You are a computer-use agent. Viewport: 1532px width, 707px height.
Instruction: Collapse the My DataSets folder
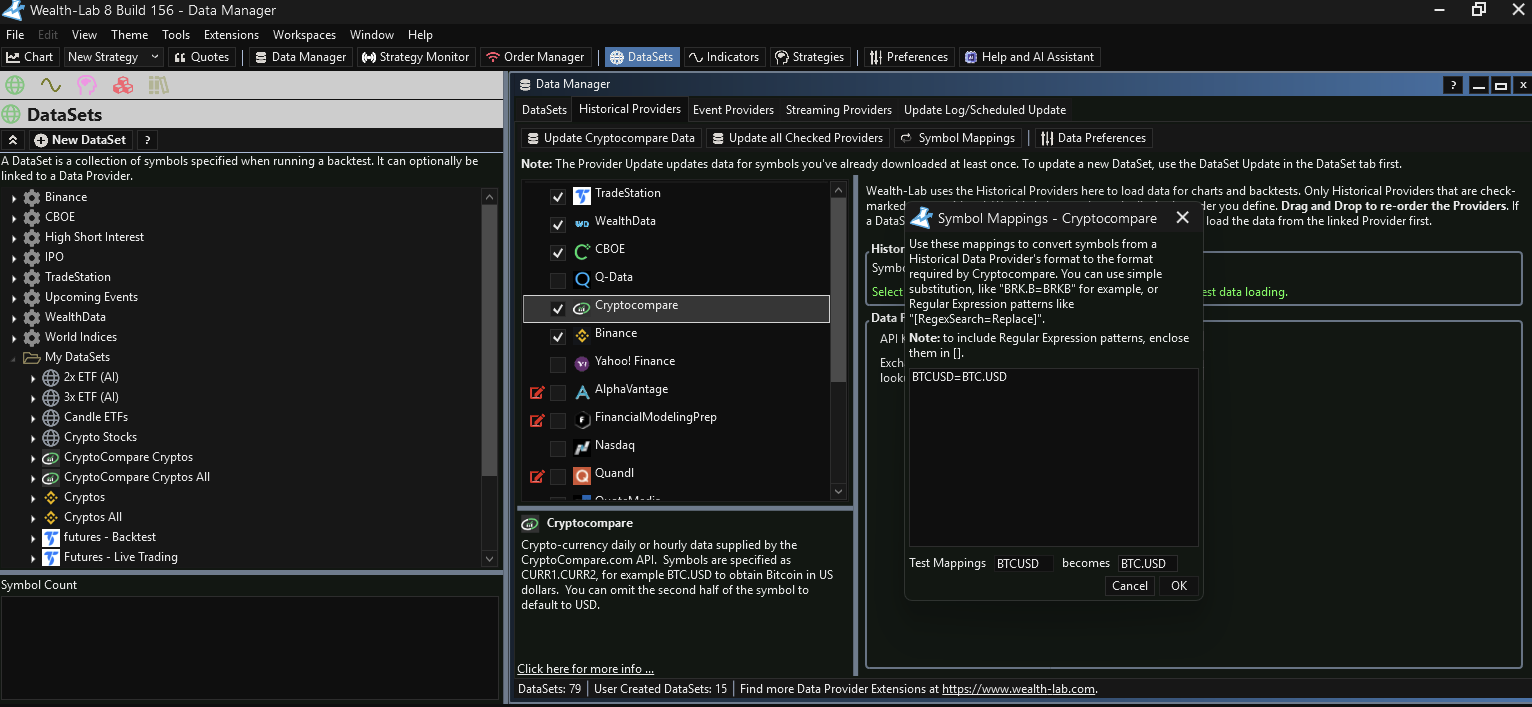point(14,358)
